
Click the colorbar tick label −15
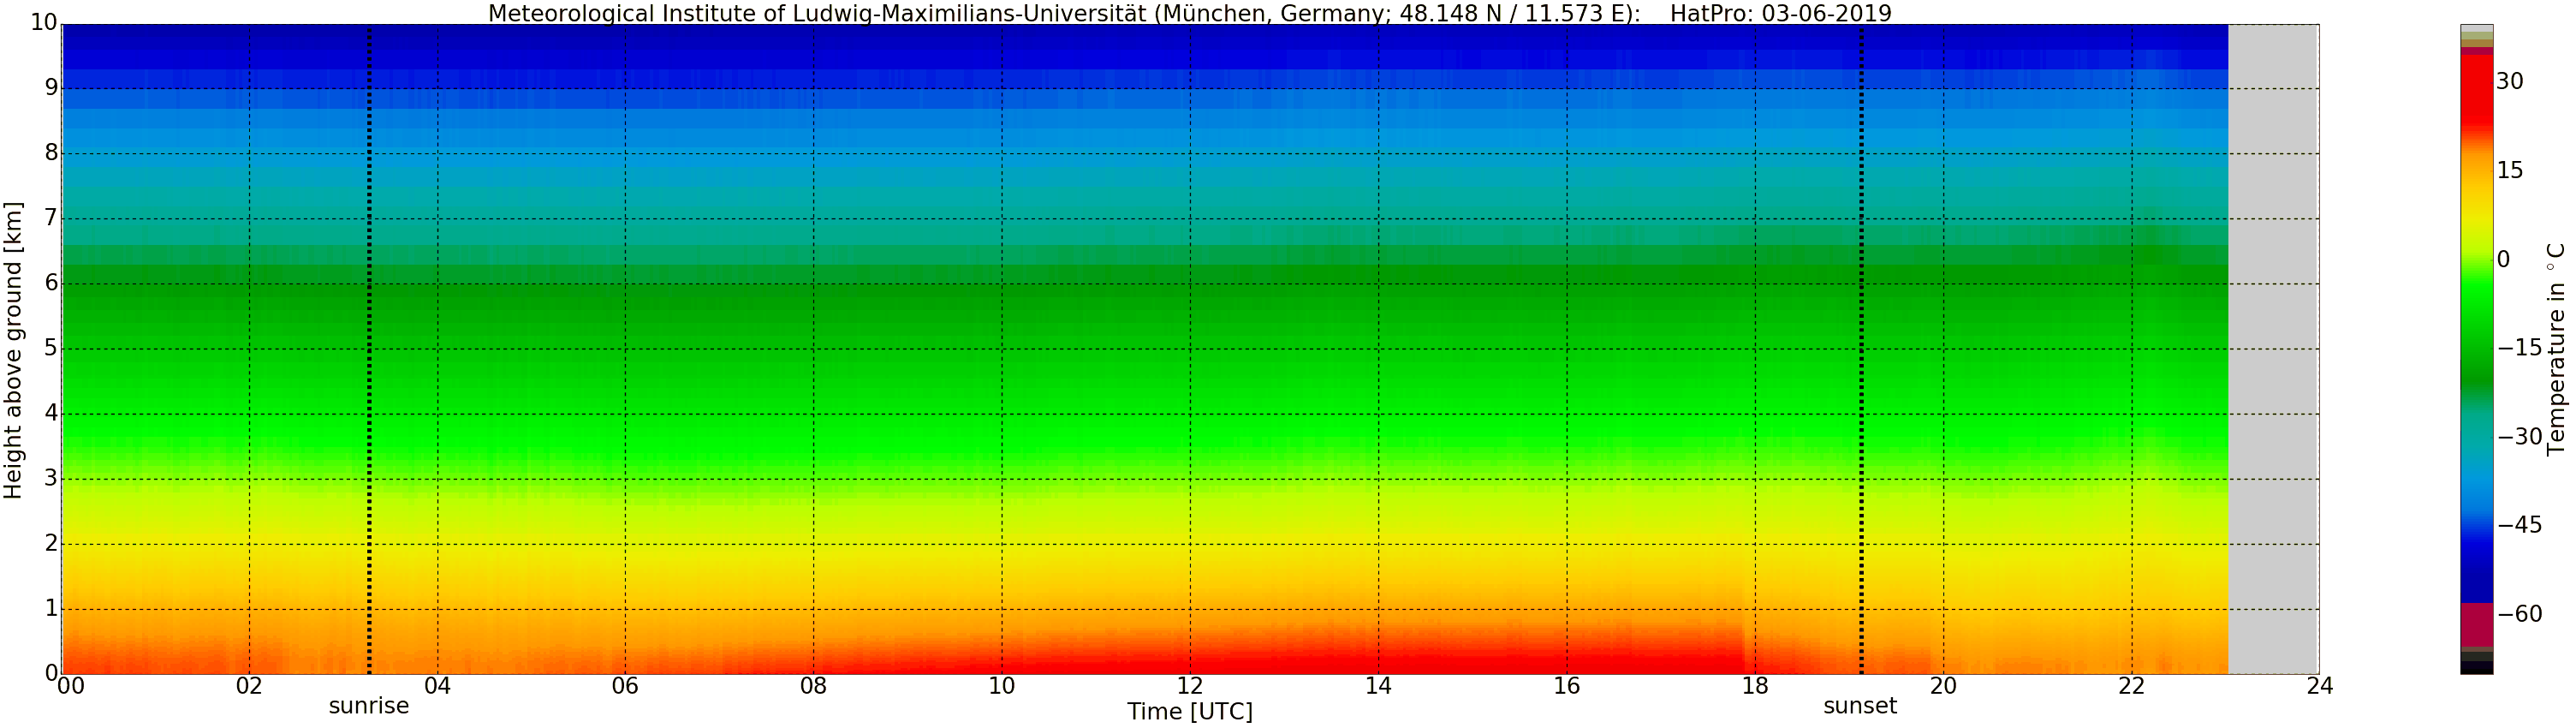point(2519,348)
